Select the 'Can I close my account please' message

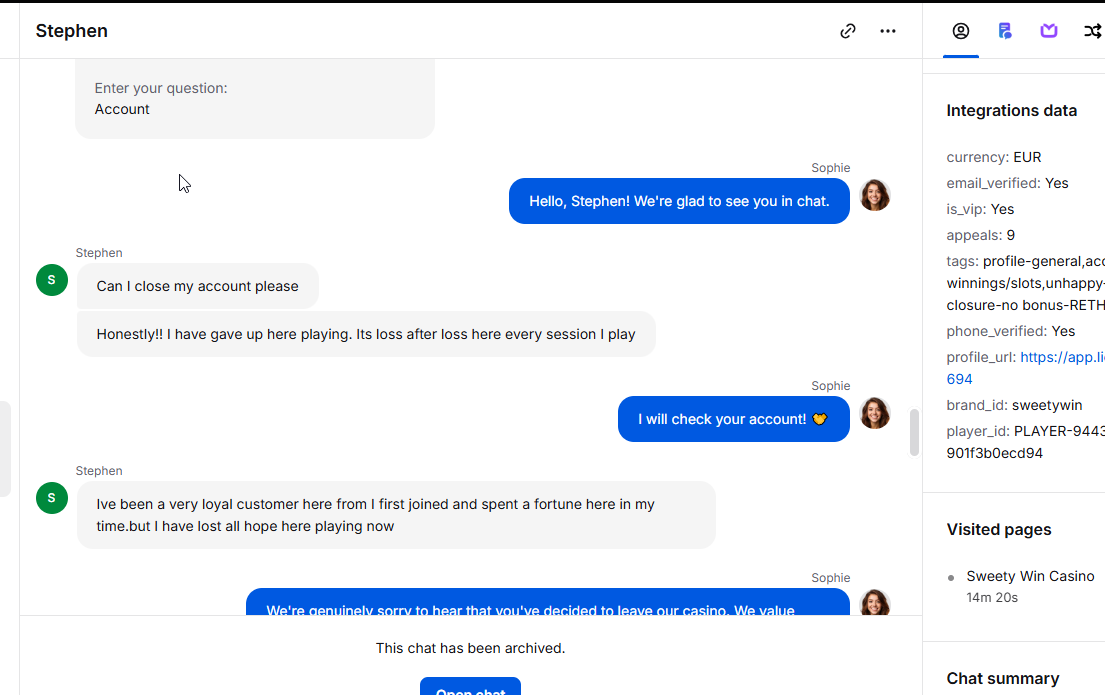coord(197,286)
